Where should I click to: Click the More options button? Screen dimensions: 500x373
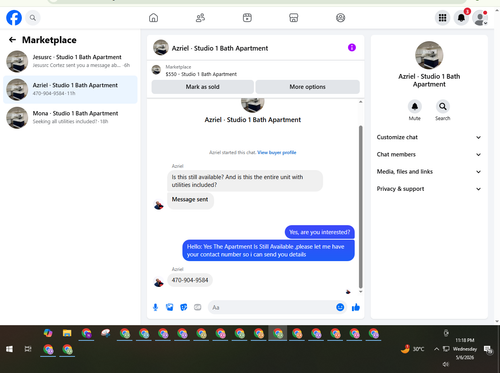click(307, 87)
